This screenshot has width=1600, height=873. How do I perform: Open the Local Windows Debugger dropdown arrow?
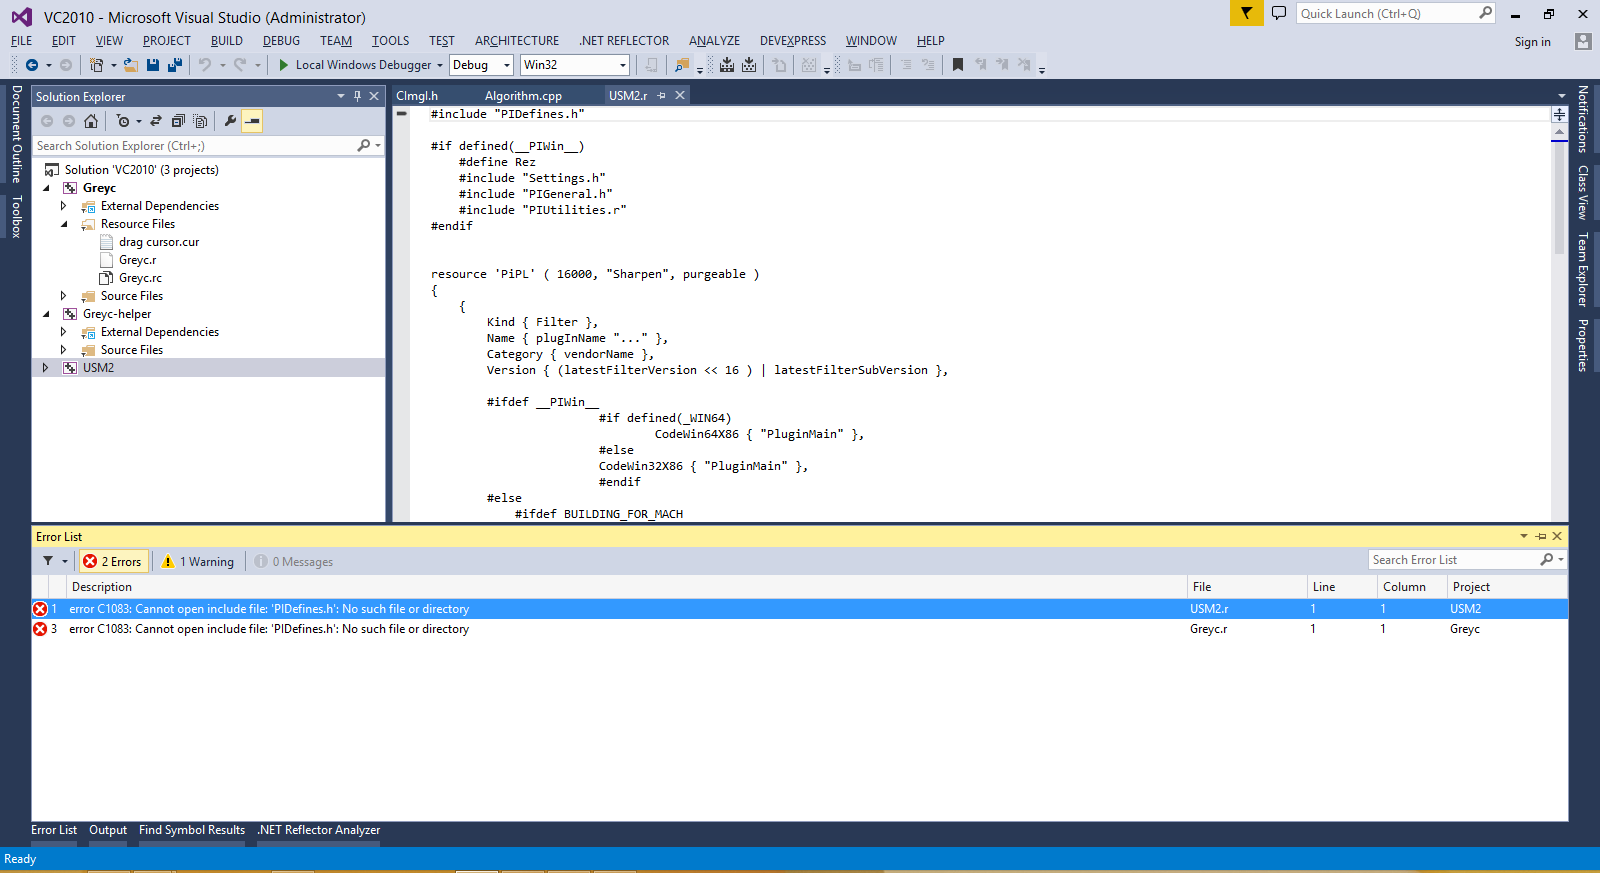click(439, 65)
